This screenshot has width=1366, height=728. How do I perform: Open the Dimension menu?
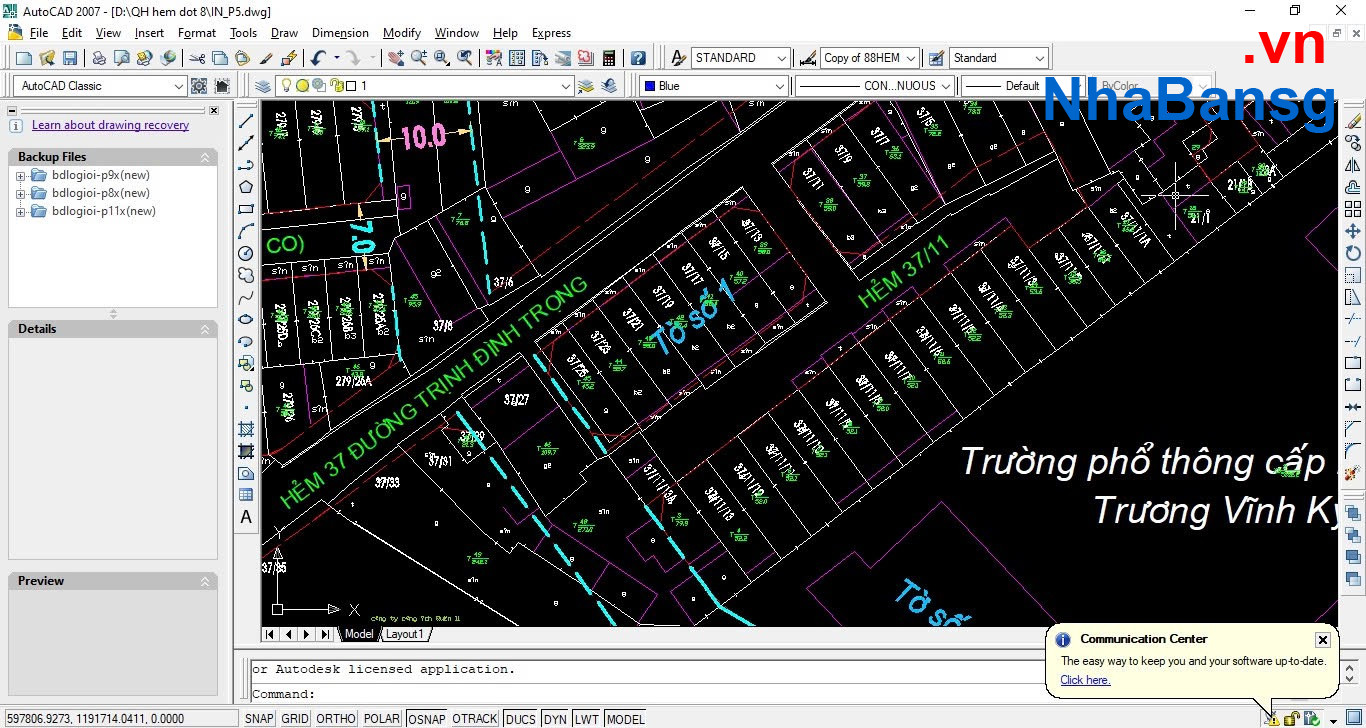pos(340,33)
